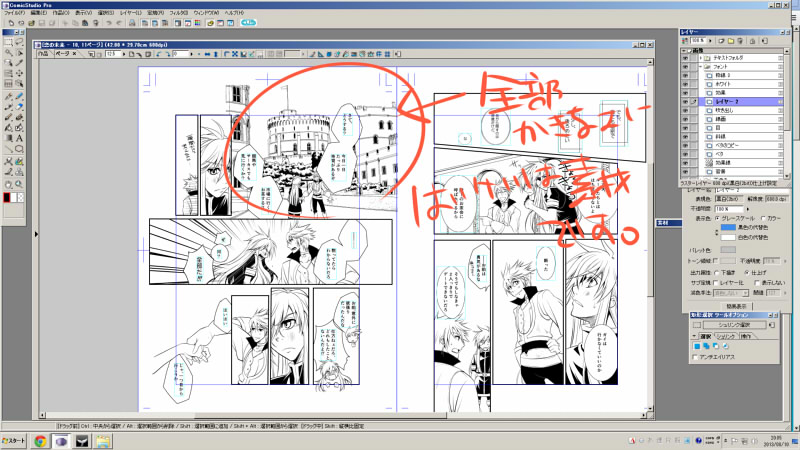800x450 pixels.
Task: Select the ellipse shape tool
Action: (19, 149)
